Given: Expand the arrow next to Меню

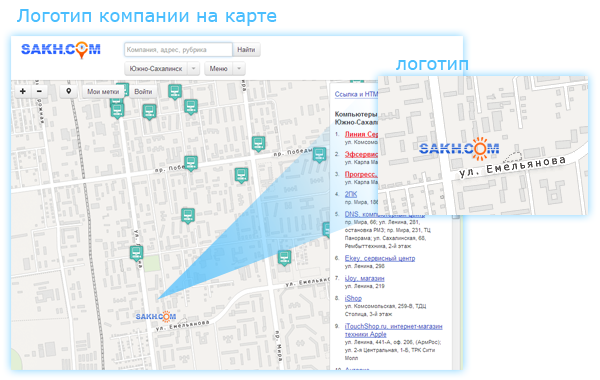Looking at the screenshot, I should coord(239,69).
